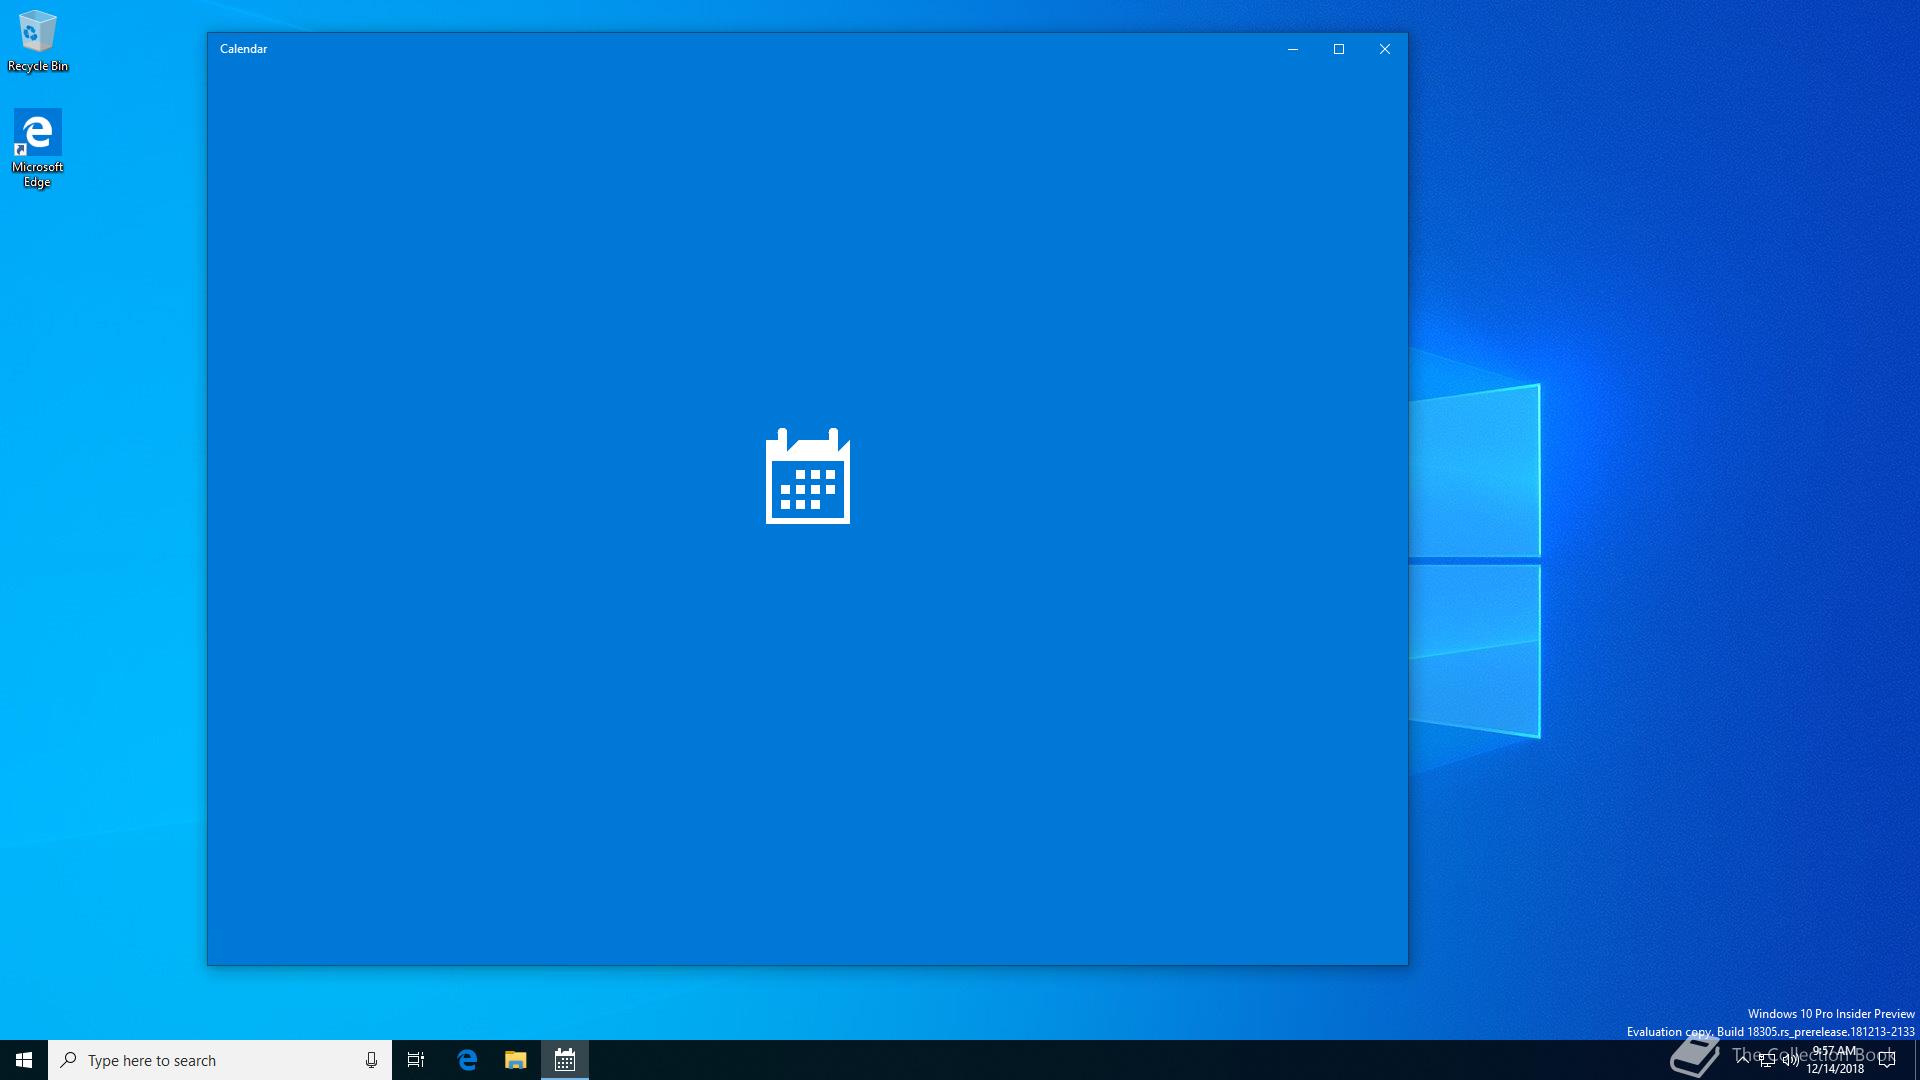Select the Microsoft Edge desktop shortcut

pyautogui.click(x=37, y=149)
